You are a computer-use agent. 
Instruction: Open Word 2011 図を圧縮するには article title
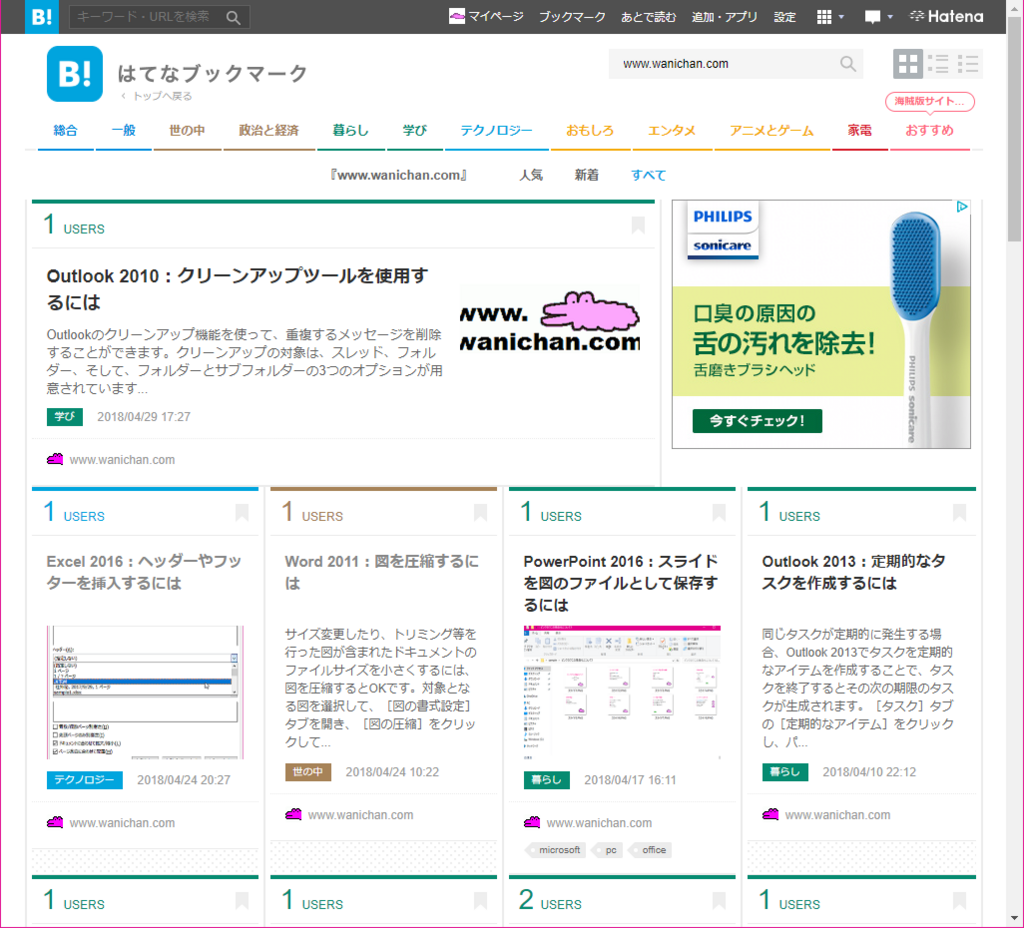pos(383,572)
